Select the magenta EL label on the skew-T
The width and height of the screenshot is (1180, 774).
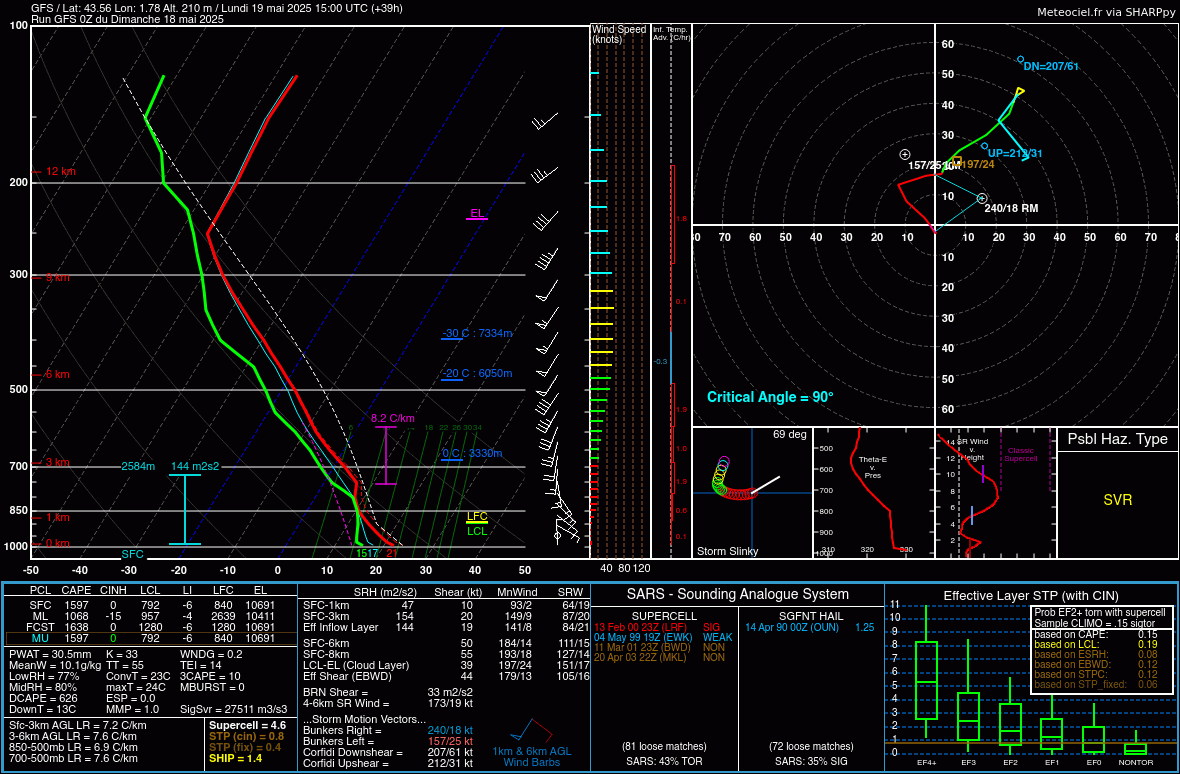coord(476,213)
